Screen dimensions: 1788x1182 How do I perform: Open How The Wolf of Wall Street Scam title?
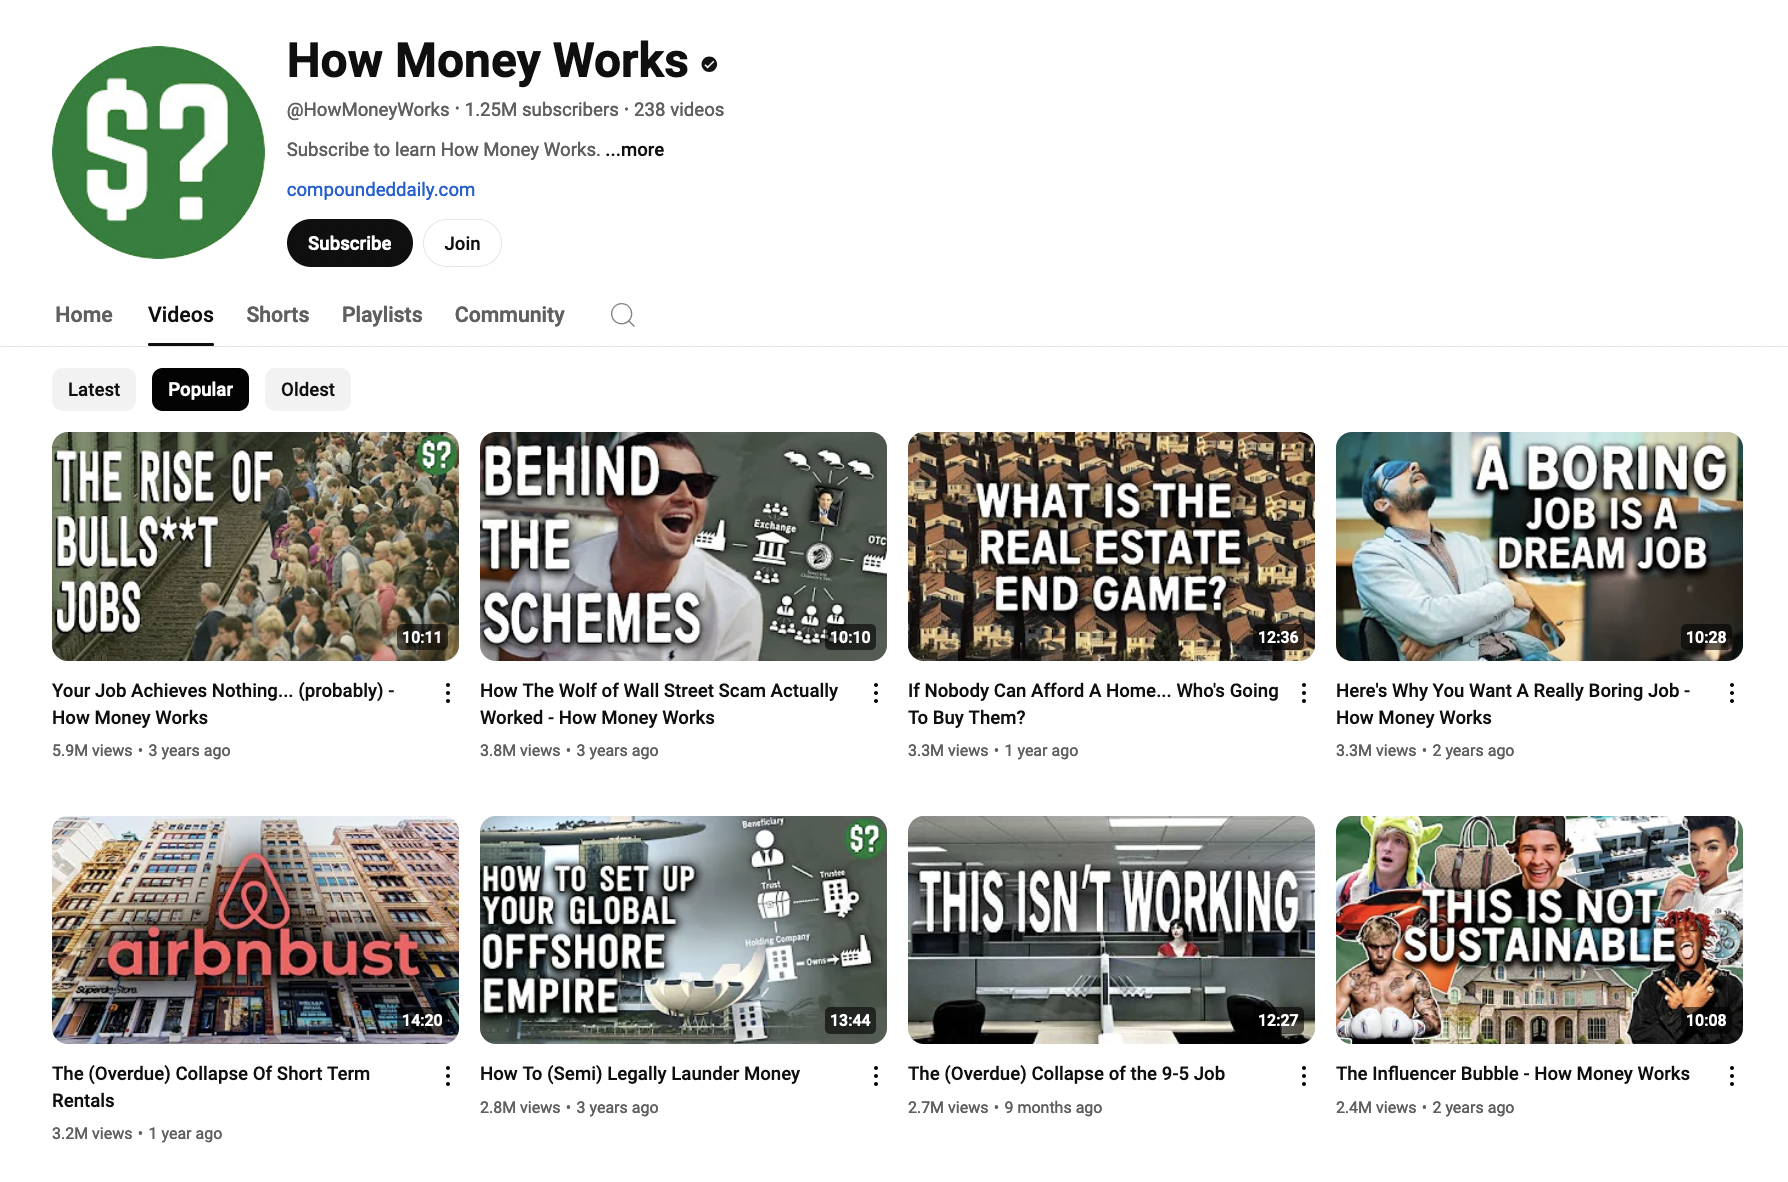[x=659, y=704]
